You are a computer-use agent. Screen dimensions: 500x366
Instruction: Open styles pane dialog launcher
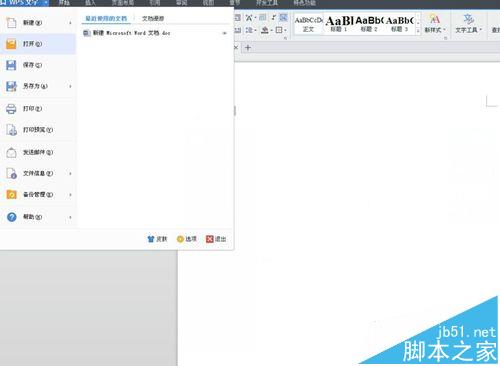445,38
